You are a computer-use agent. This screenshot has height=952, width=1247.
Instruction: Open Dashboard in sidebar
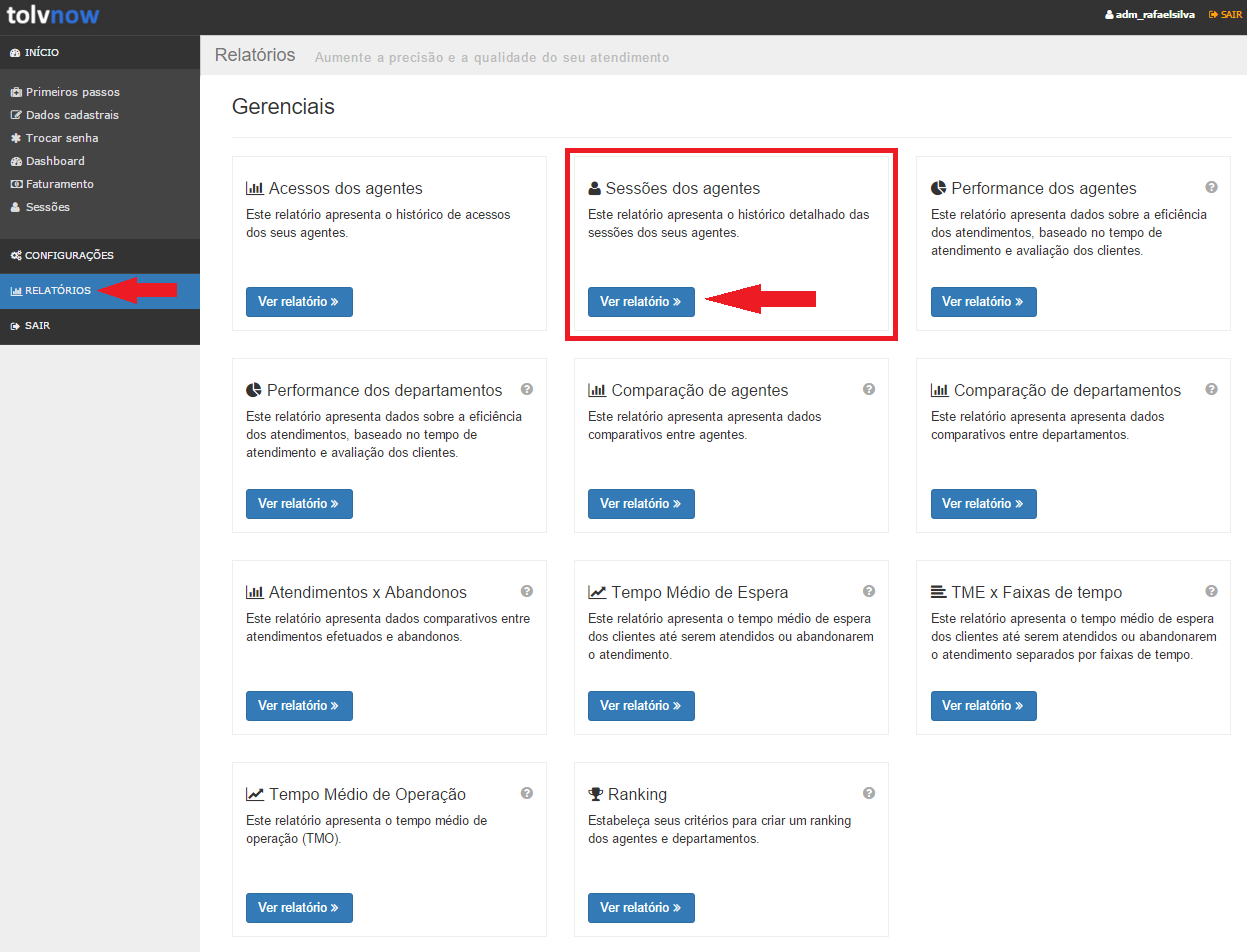tap(48, 161)
